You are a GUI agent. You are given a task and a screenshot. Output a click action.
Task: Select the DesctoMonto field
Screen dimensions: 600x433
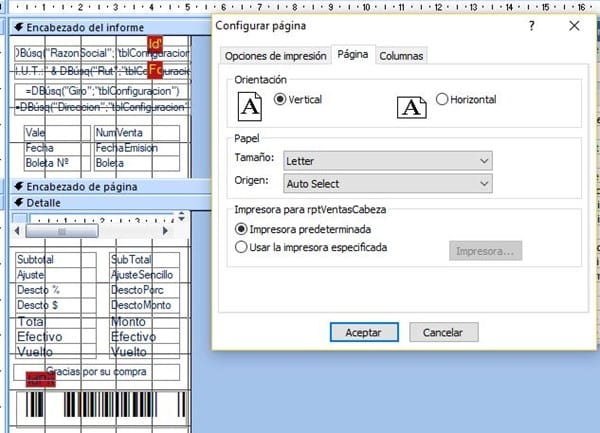point(145,306)
